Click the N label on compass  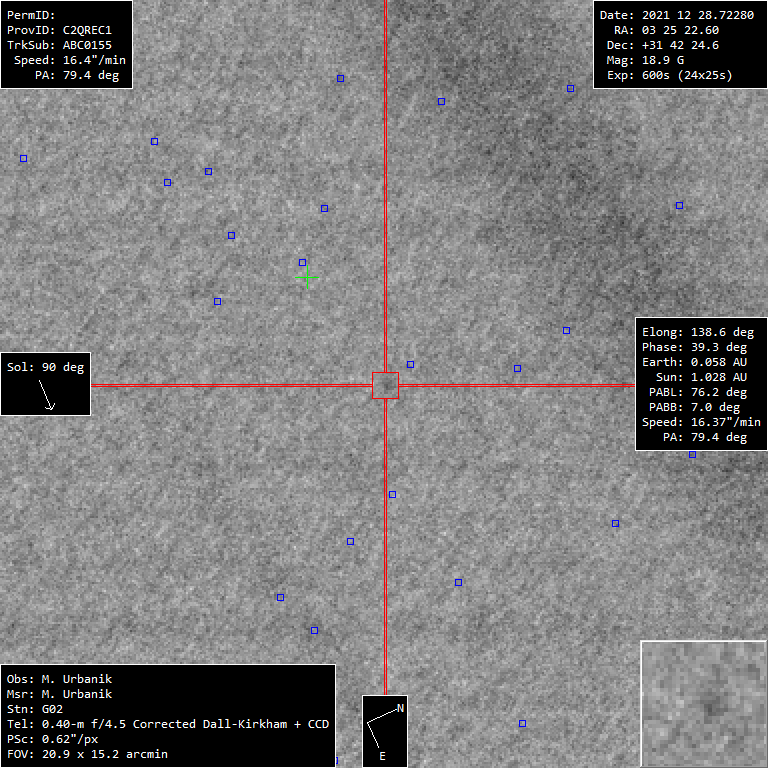pos(400,708)
